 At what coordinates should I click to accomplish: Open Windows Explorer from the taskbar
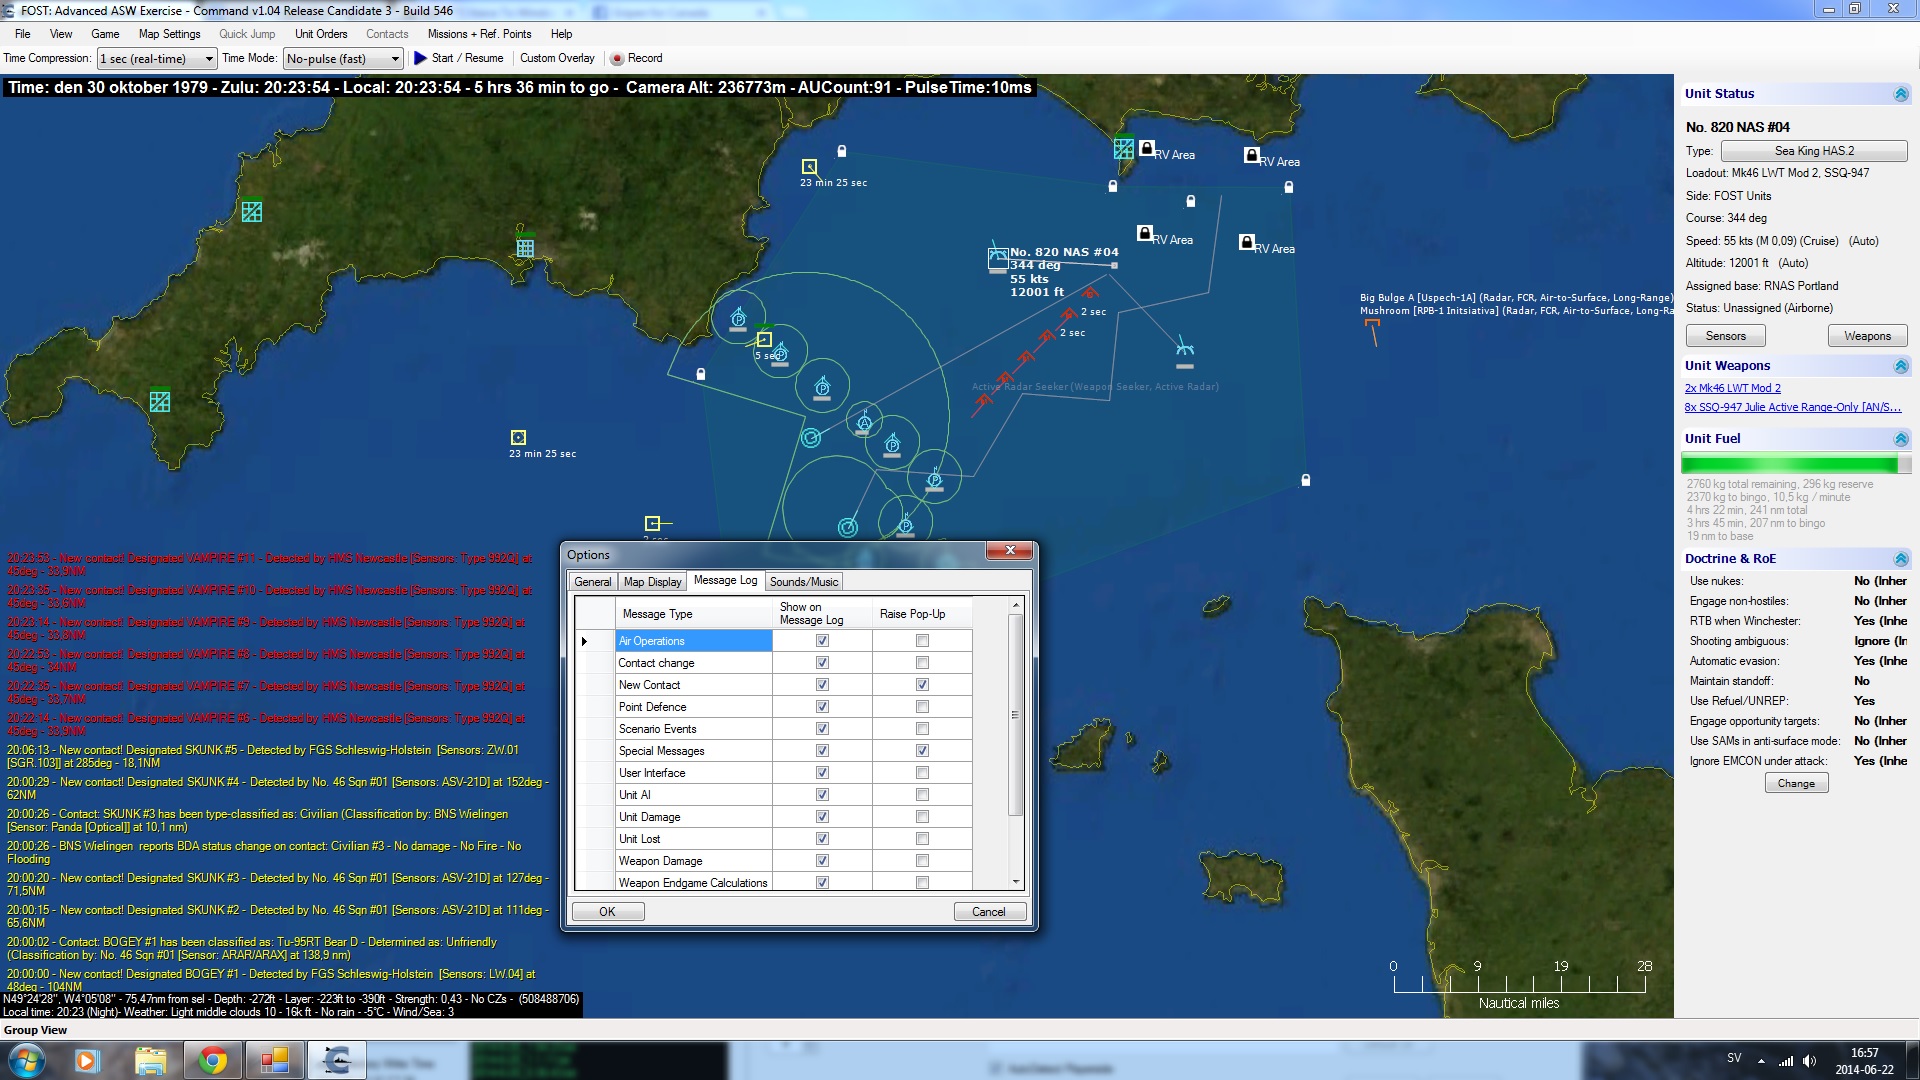150,1060
